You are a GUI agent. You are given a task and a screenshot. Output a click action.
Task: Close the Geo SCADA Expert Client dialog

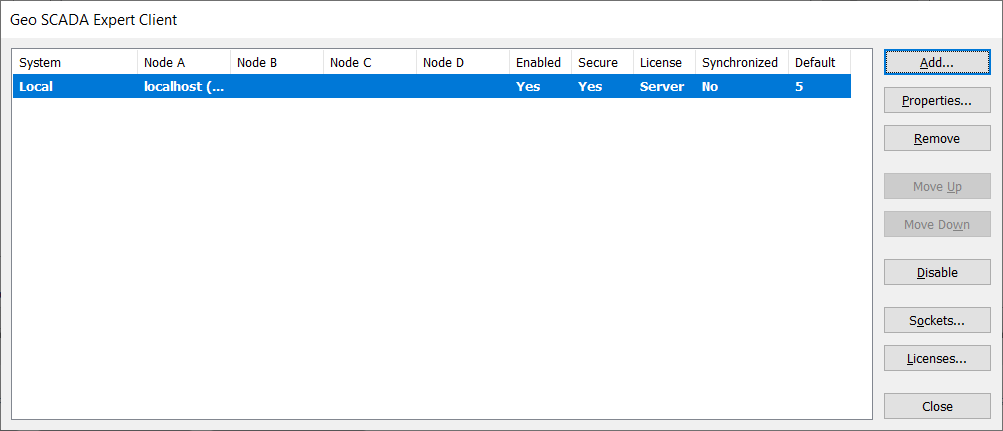937,406
